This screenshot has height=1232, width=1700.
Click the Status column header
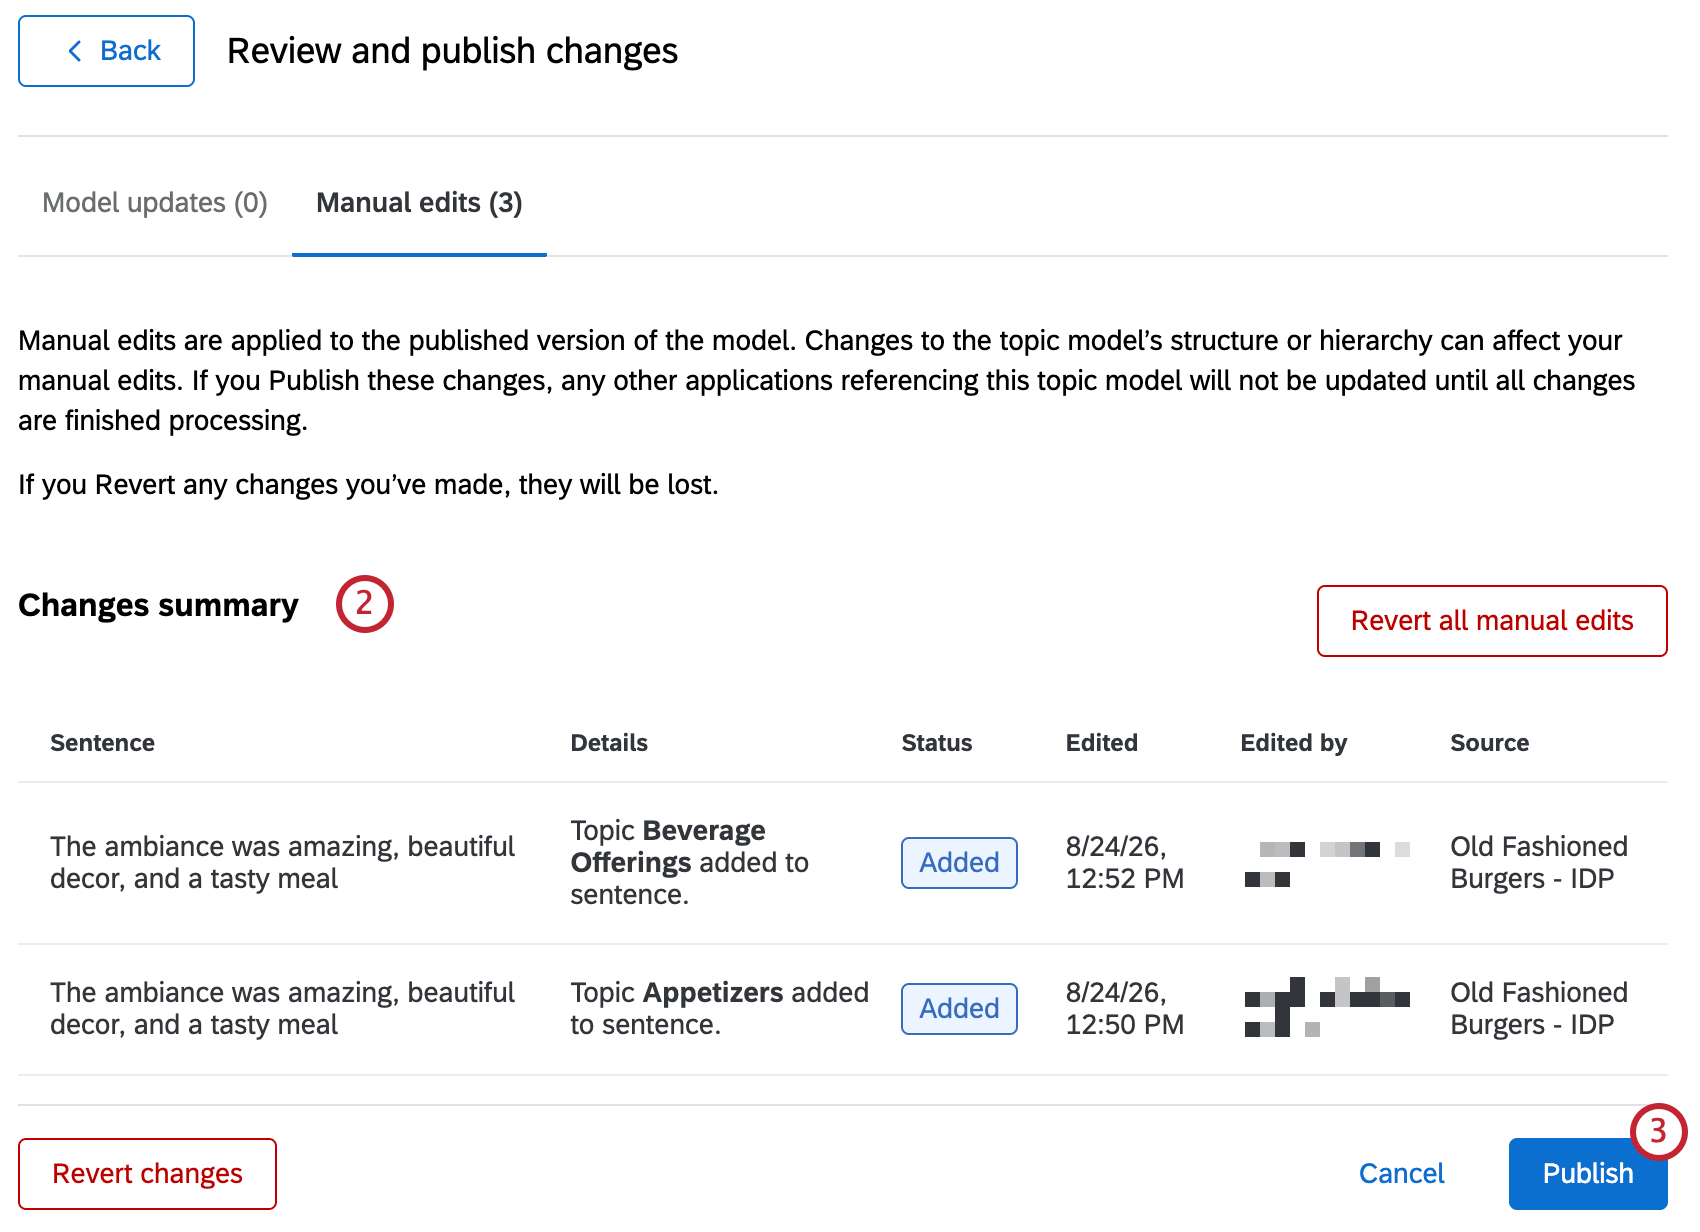(937, 743)
